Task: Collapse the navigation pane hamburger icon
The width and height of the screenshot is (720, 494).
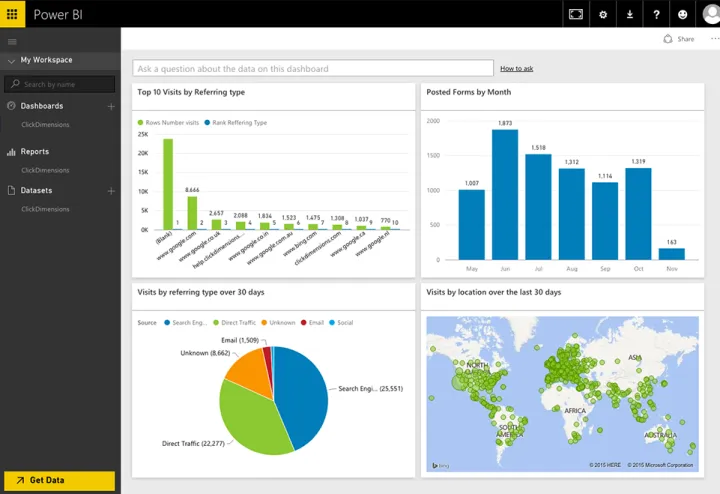Action: pos(12,41)
